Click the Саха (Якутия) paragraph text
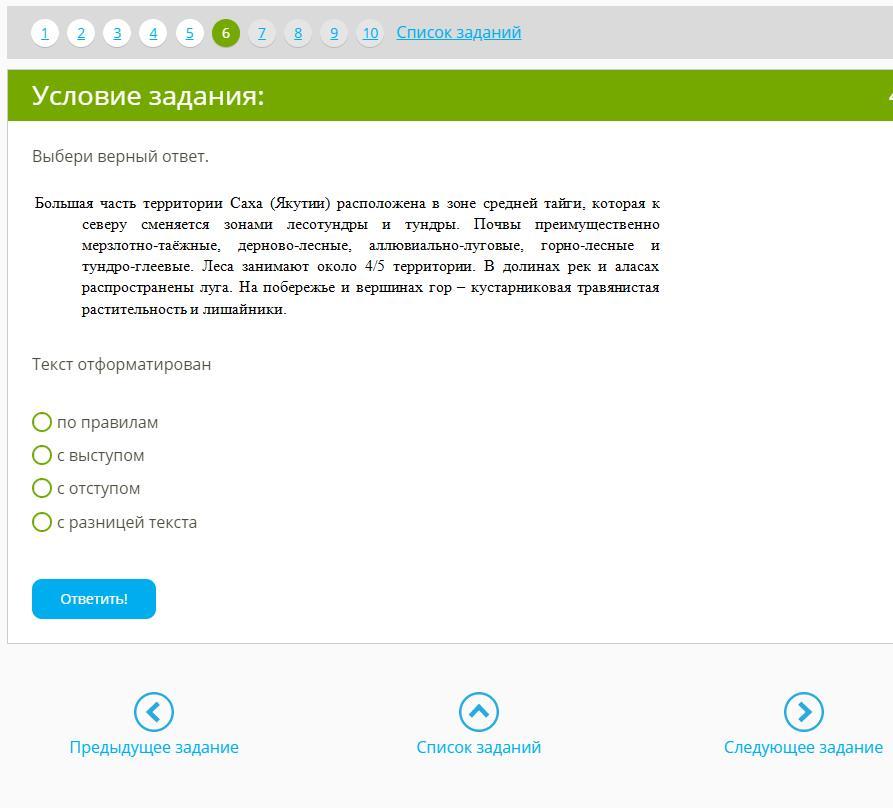The height and width of the screenshot is (808, 893). (347, 256)
